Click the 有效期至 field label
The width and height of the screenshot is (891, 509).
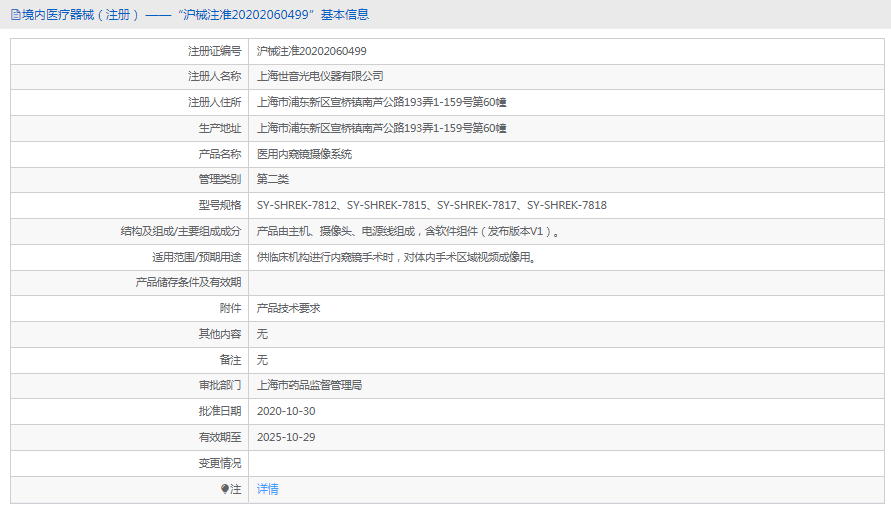pos(219,437)
